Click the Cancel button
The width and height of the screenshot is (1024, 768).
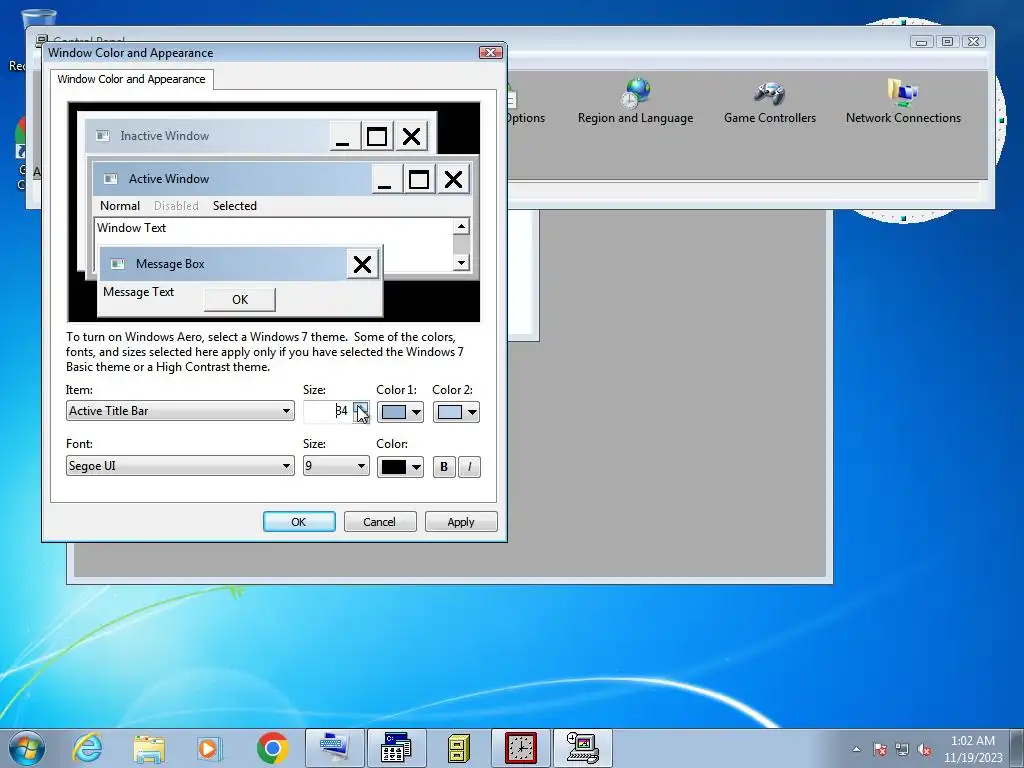pos(379,522)
